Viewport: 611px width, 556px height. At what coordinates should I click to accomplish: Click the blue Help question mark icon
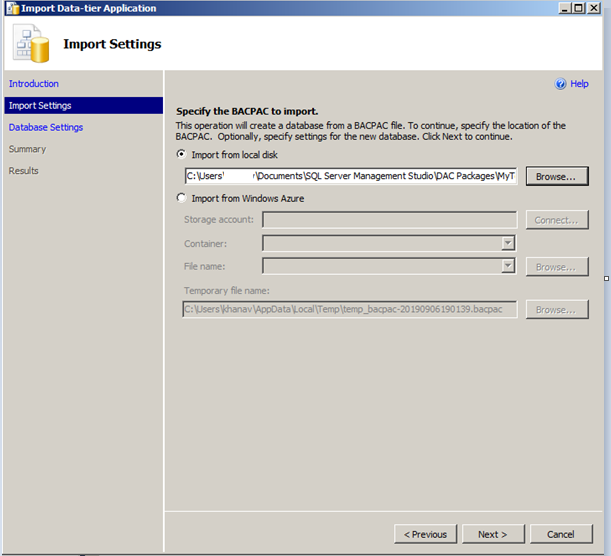click(560, 85)
